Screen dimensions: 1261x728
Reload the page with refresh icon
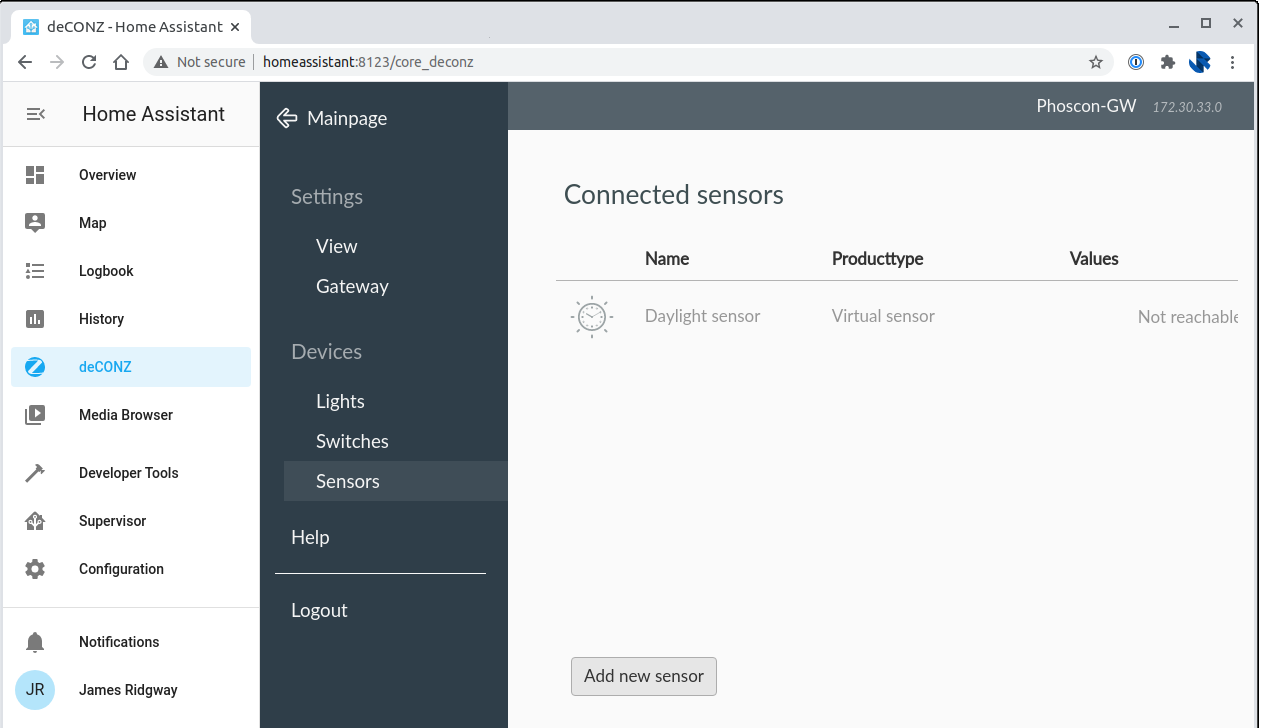click(89, 62)
